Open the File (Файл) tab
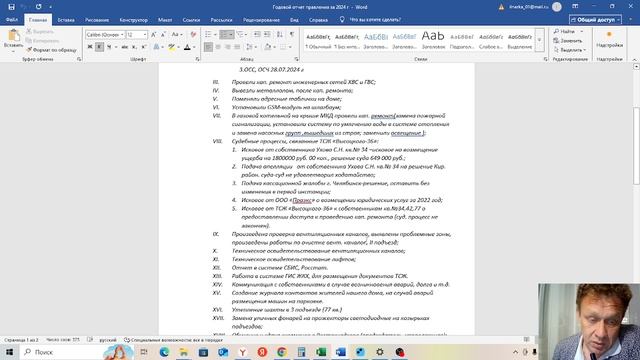Screen dimensions: 640x360 [12, 20]
